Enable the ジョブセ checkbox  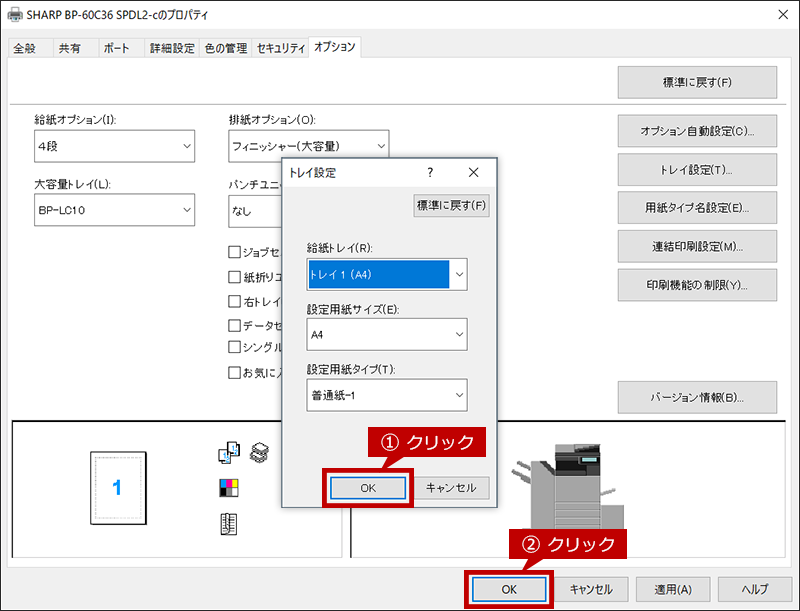coord(235,252)
